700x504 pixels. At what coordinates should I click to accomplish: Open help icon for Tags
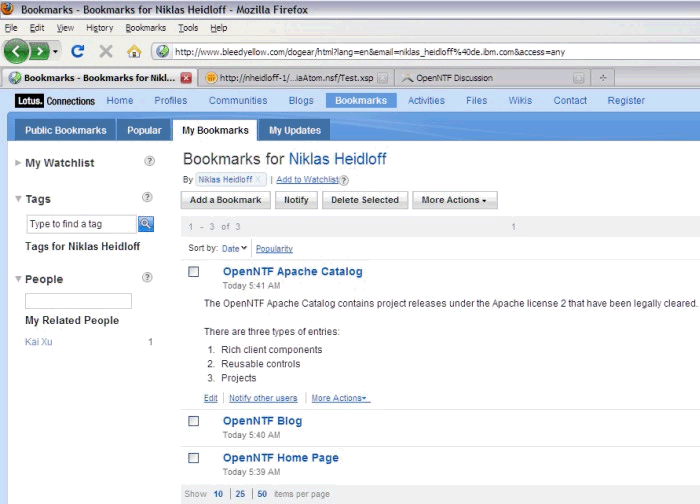147,197
